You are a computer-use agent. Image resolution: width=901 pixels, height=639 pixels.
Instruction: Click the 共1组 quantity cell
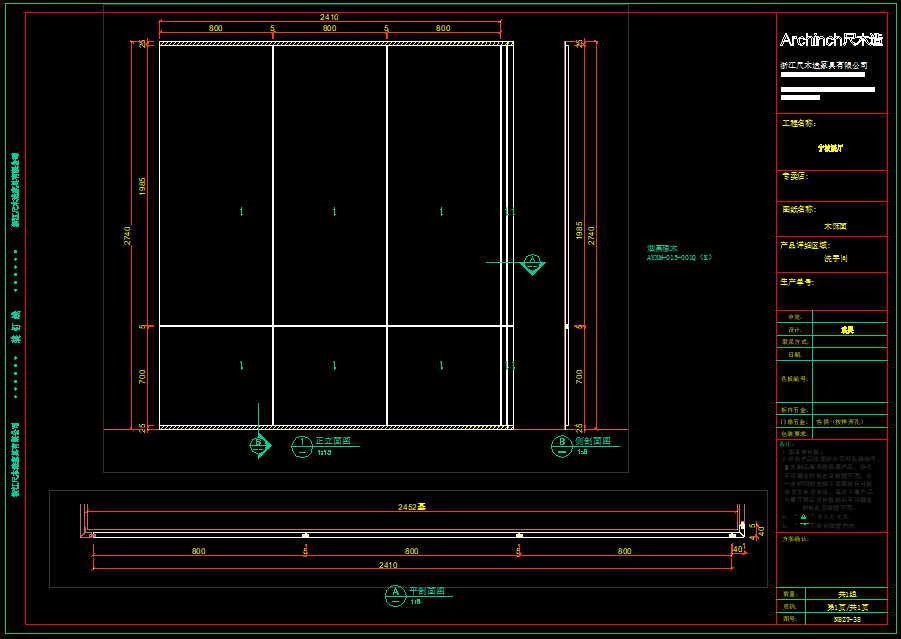846,594
